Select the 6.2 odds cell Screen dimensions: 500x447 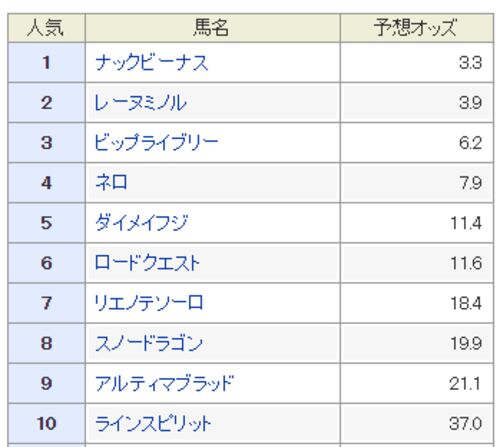click(x=417, y=143)
